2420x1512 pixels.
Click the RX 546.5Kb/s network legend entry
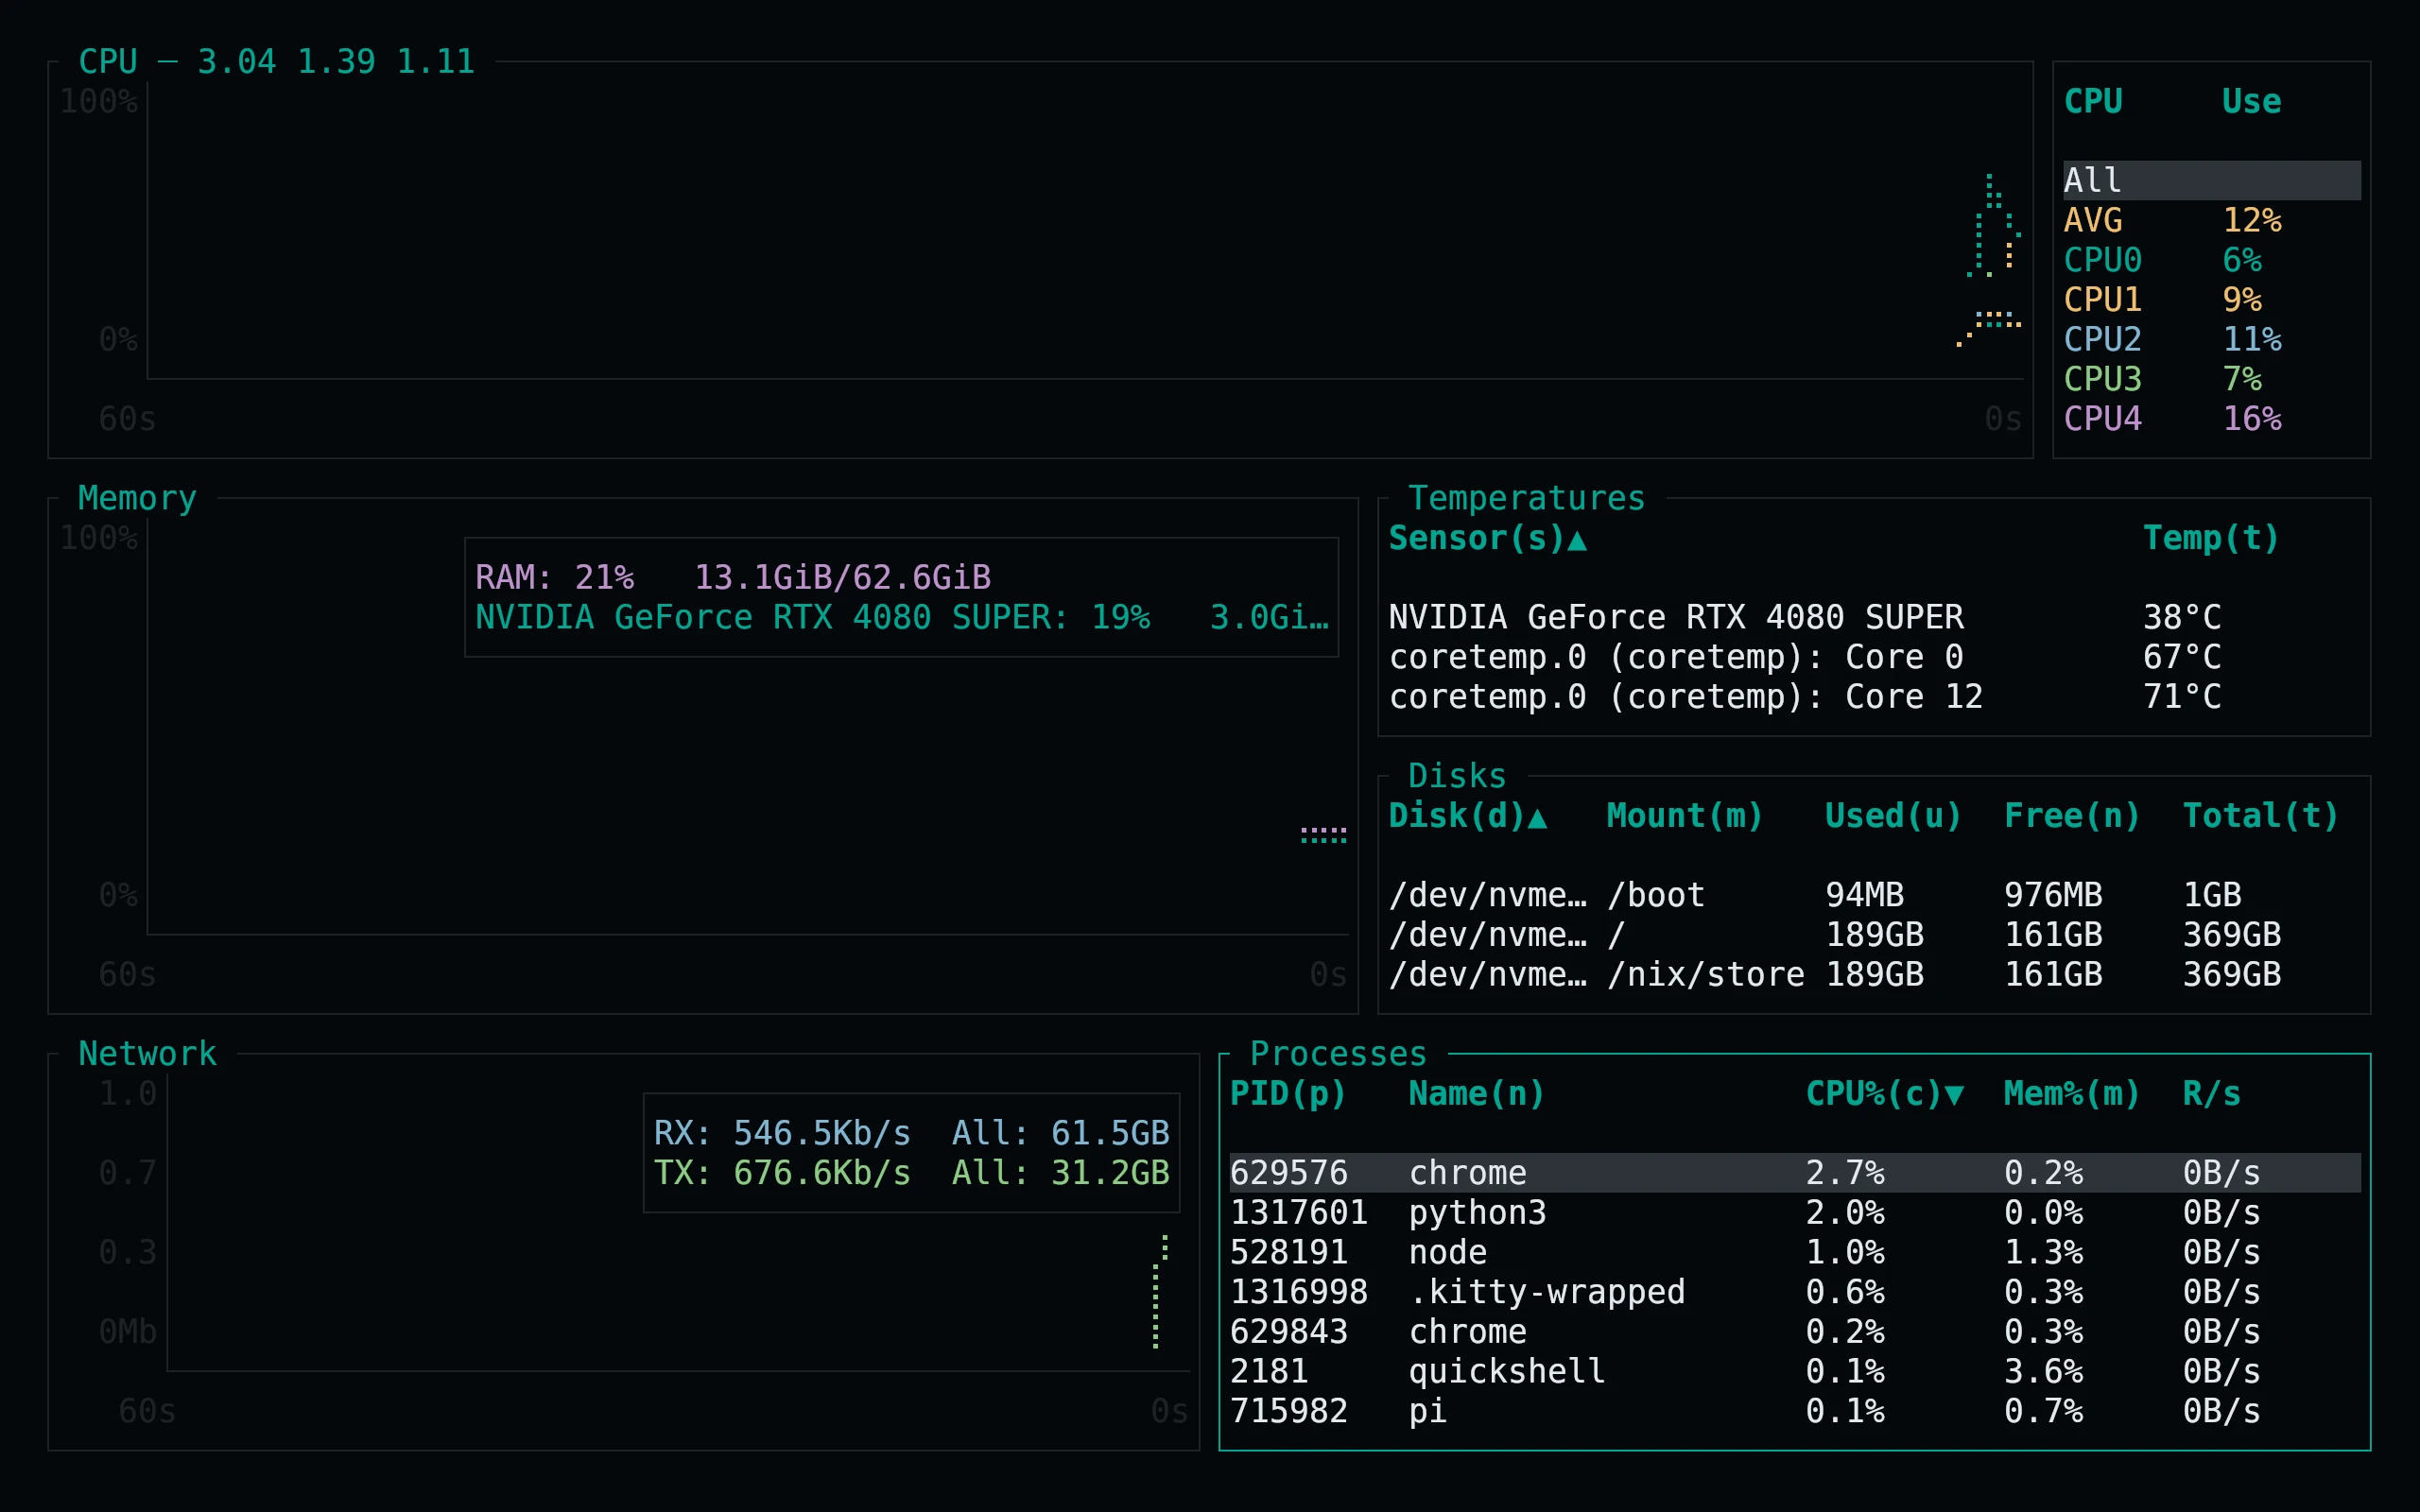point(911,1133)
